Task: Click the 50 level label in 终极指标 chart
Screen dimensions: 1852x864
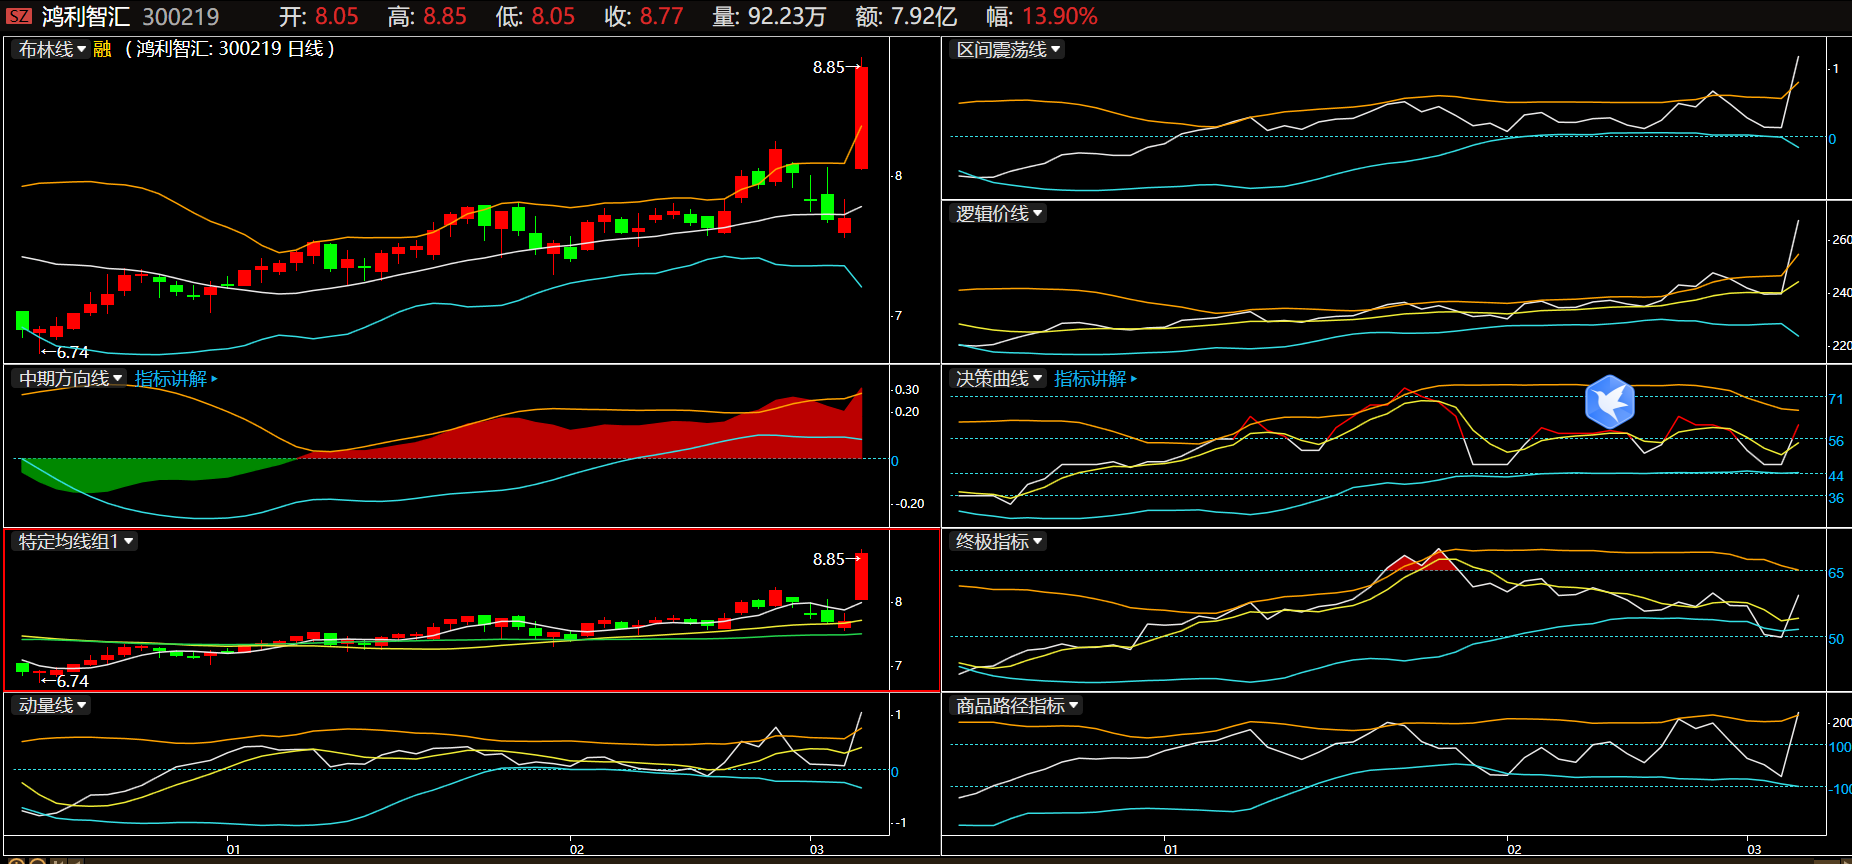Action: point(1836,639)
